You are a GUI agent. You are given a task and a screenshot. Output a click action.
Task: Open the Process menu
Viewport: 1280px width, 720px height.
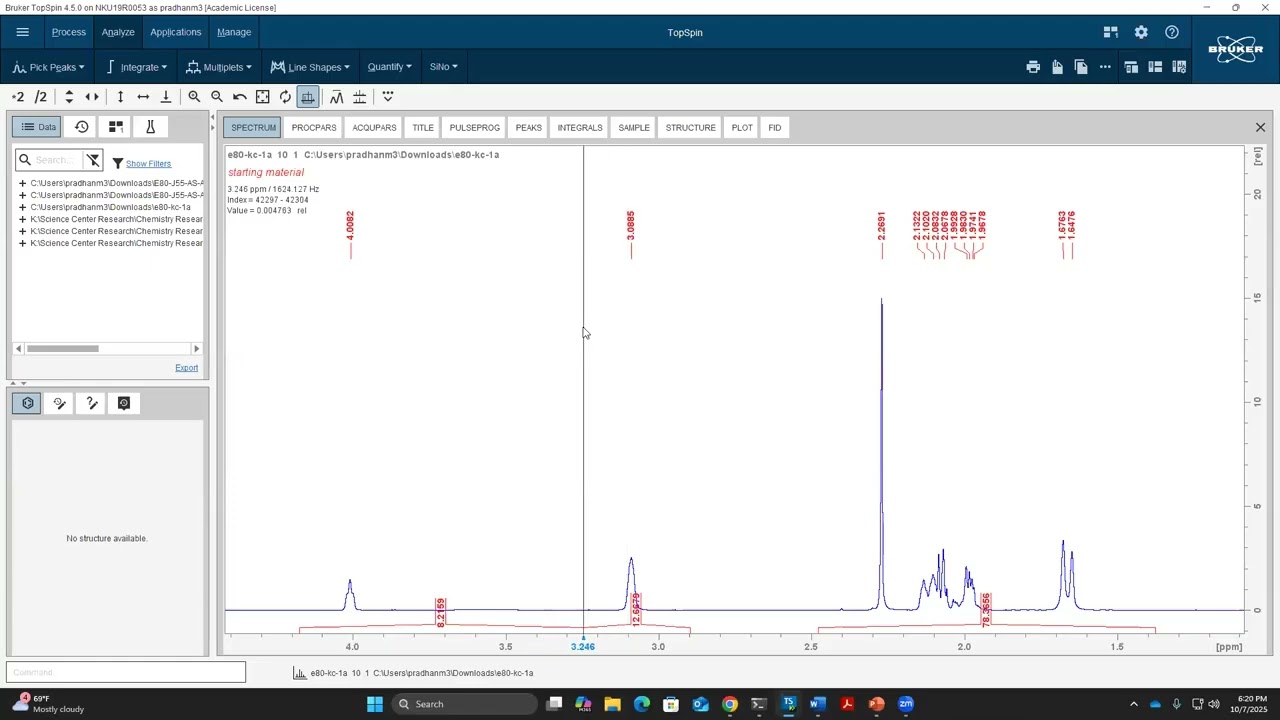click(69, 32)
